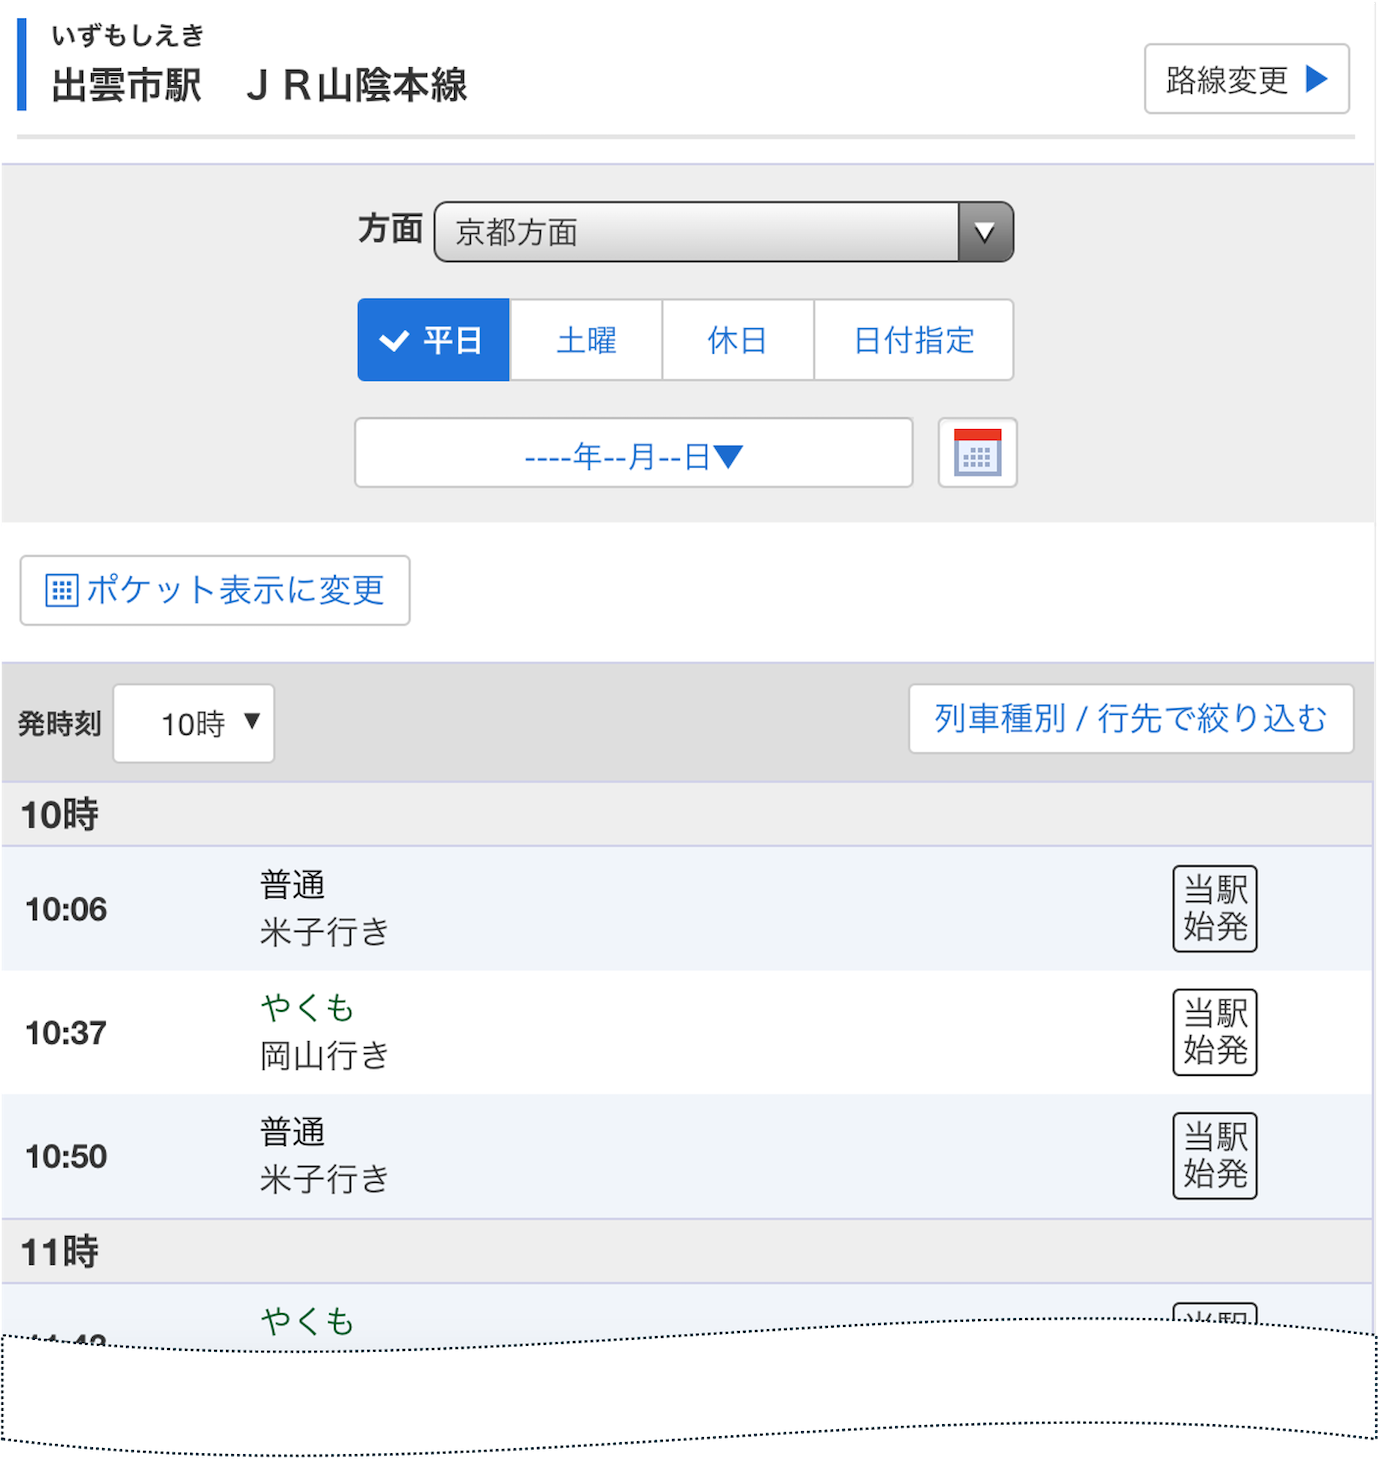Click 普通 train type in the 10:06 row

click(x=292, y=885)
